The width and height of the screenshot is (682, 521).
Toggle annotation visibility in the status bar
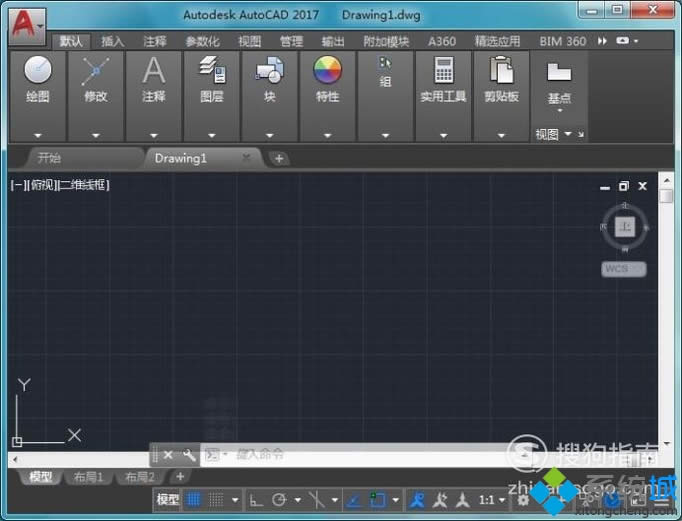click(x=417, y=500)
